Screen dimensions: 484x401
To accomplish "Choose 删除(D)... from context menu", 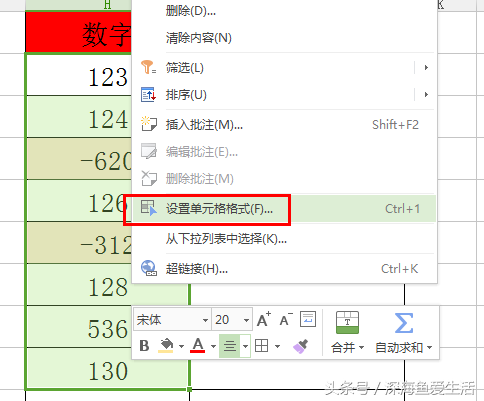I will 284,11.
